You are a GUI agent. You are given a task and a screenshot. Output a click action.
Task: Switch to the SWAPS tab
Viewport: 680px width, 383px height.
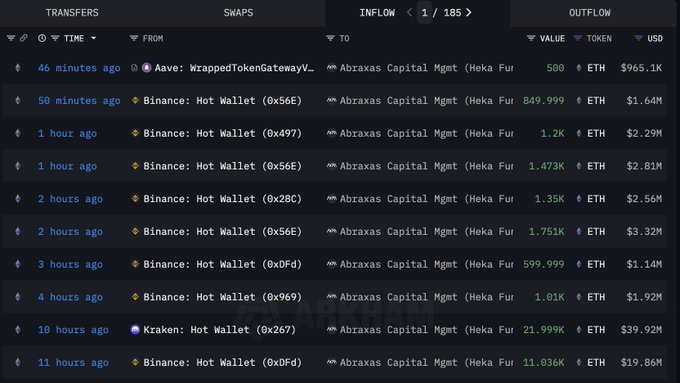[x=238, y=13]
